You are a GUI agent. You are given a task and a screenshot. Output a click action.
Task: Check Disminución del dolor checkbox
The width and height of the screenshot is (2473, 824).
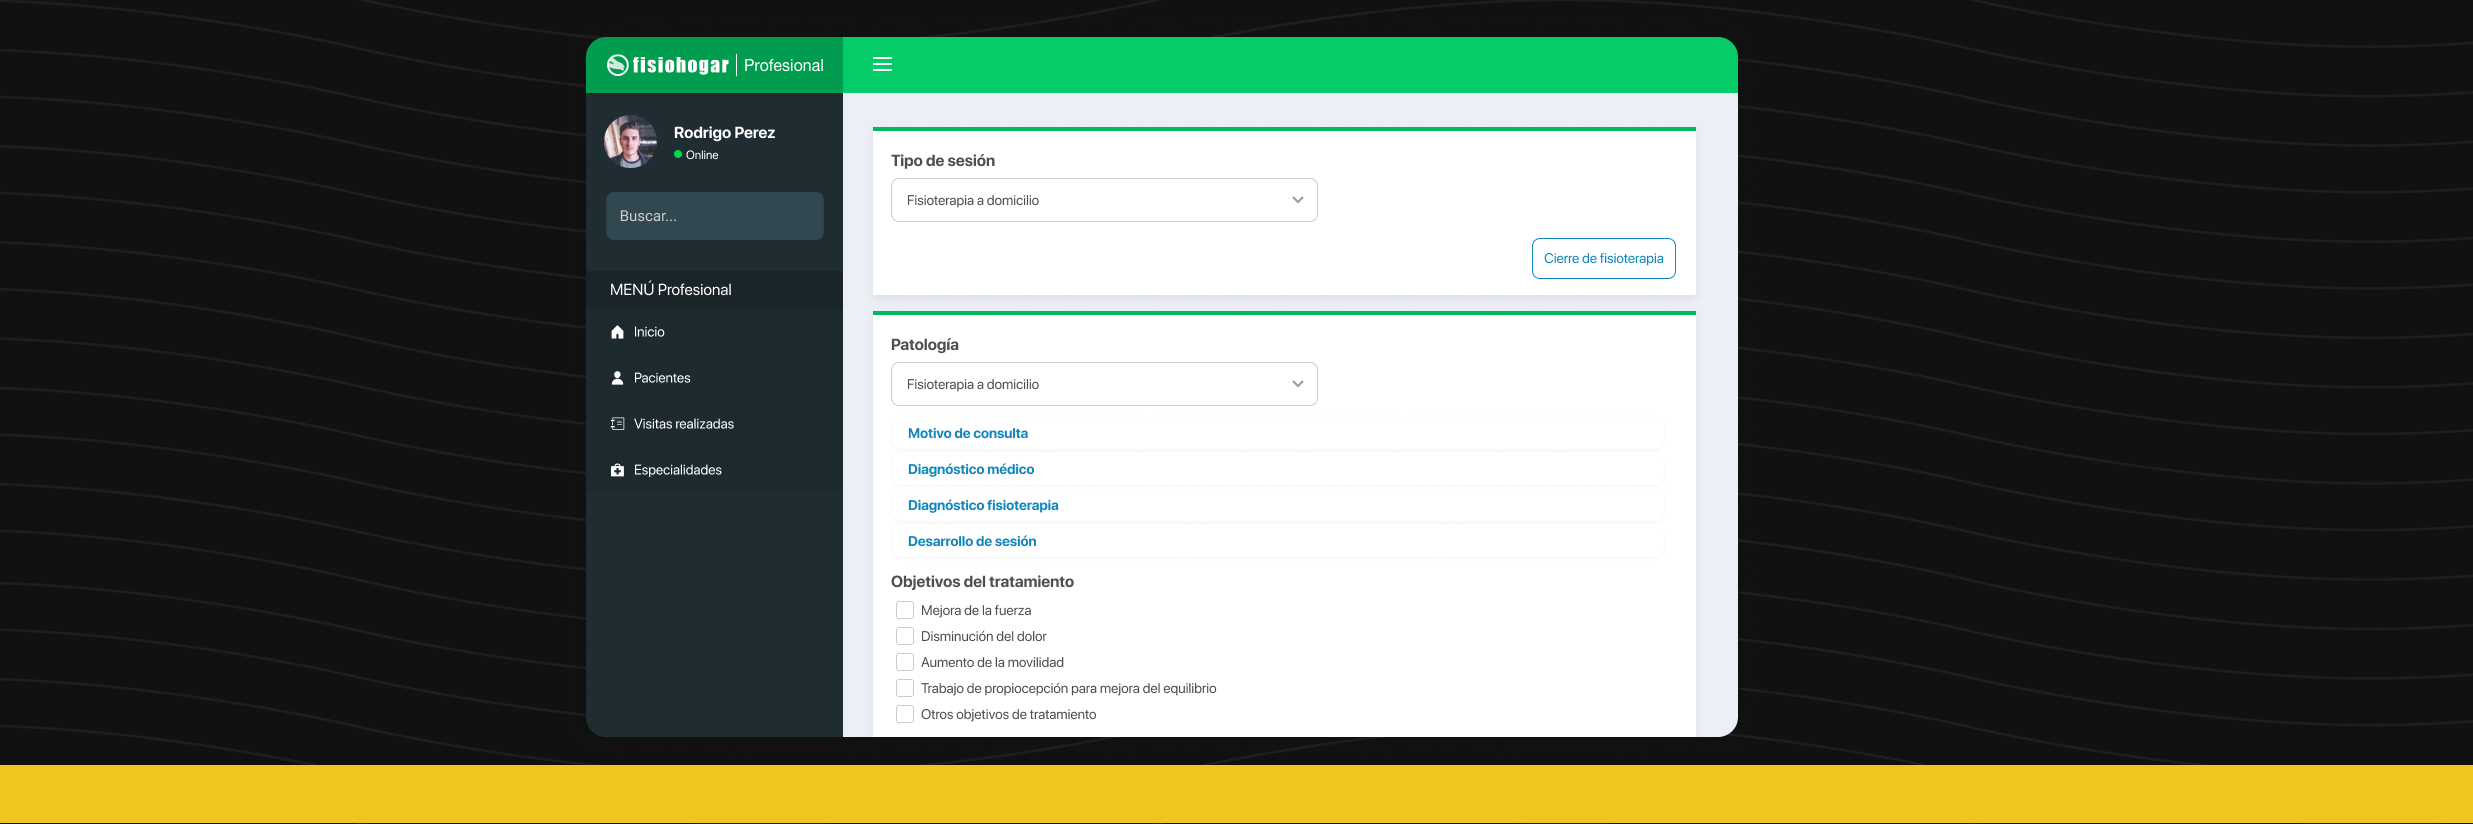pyautogui.click(x=905, y=636)
